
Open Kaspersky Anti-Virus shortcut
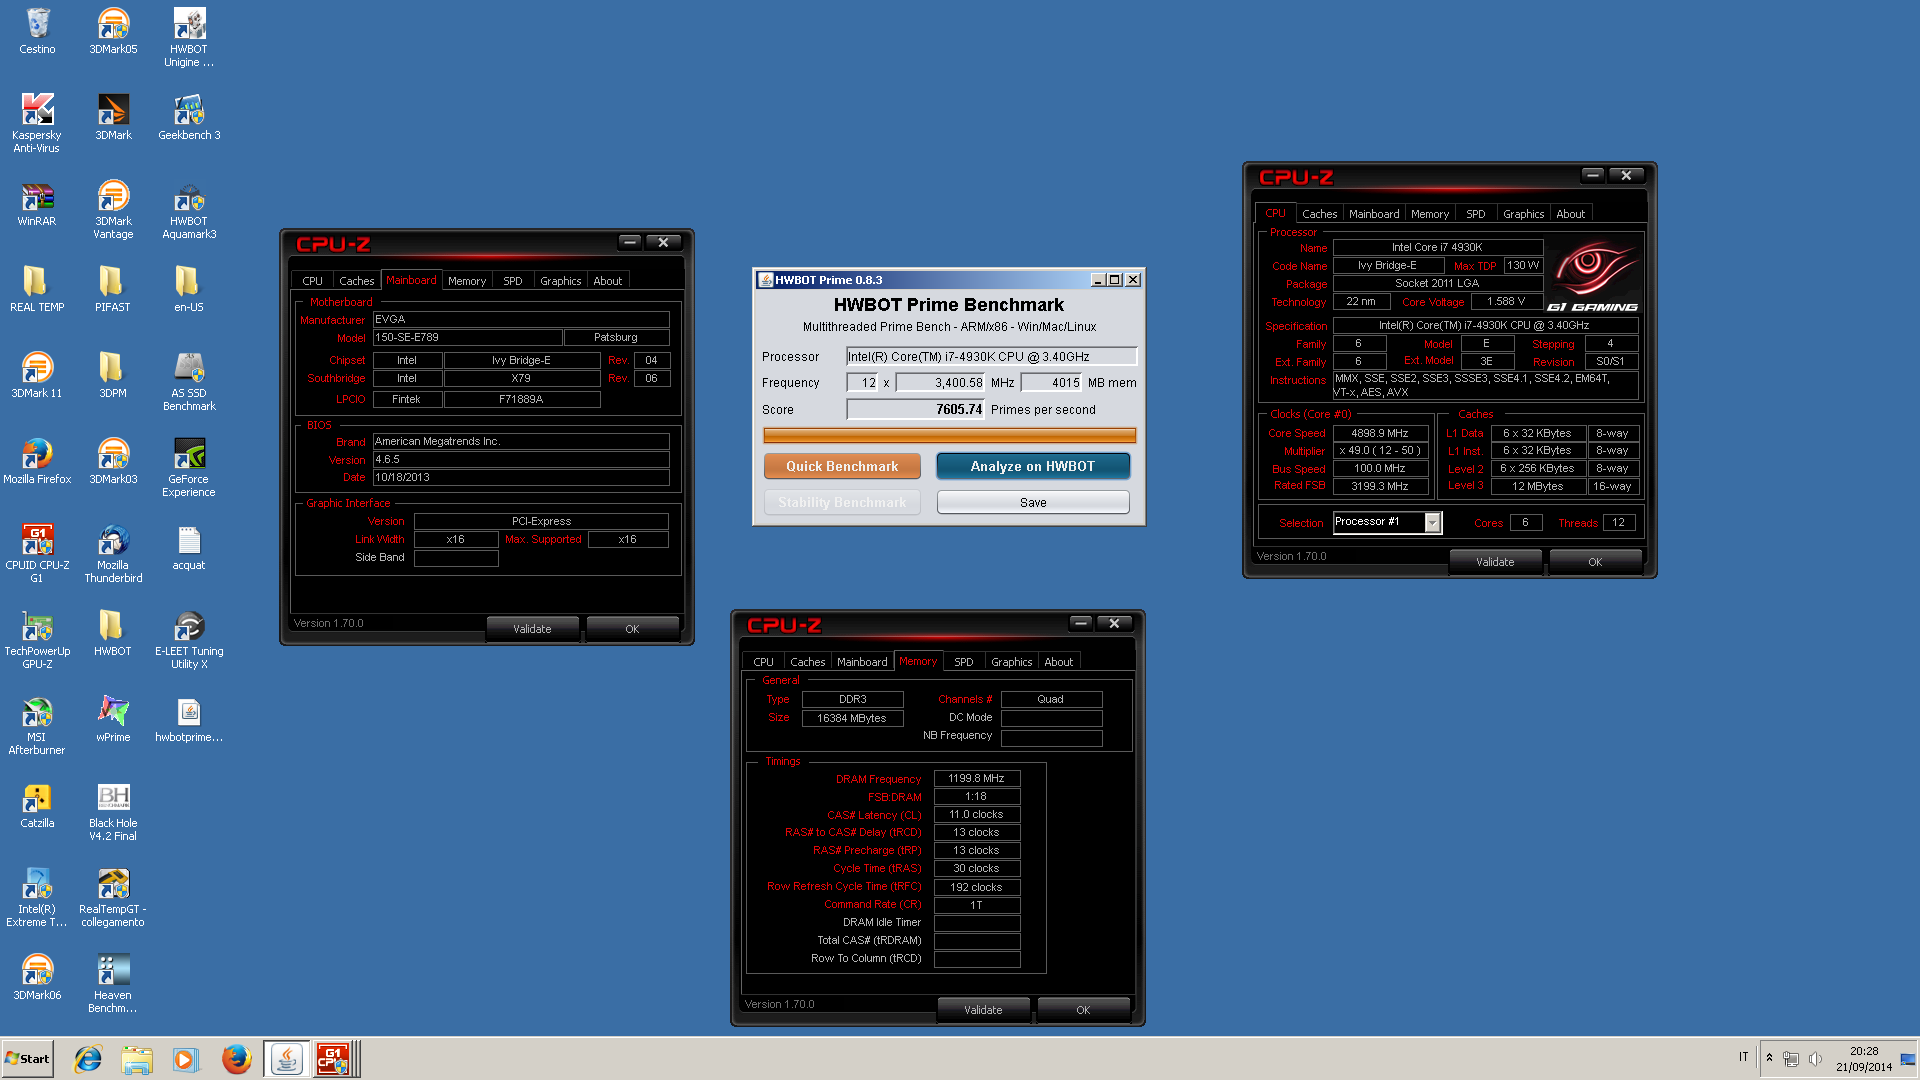[37, 123]
